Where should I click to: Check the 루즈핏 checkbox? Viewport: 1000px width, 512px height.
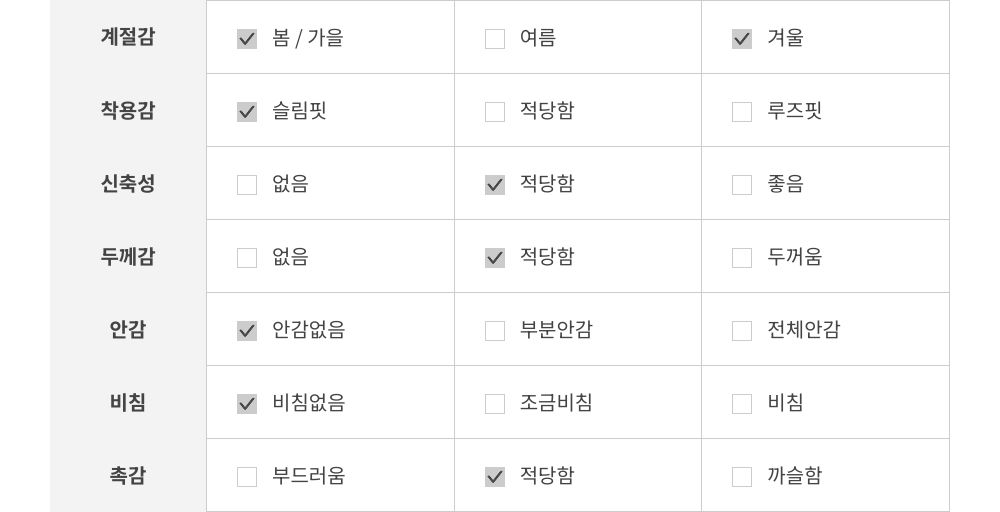pyautogui.click(x=742, y=112)
